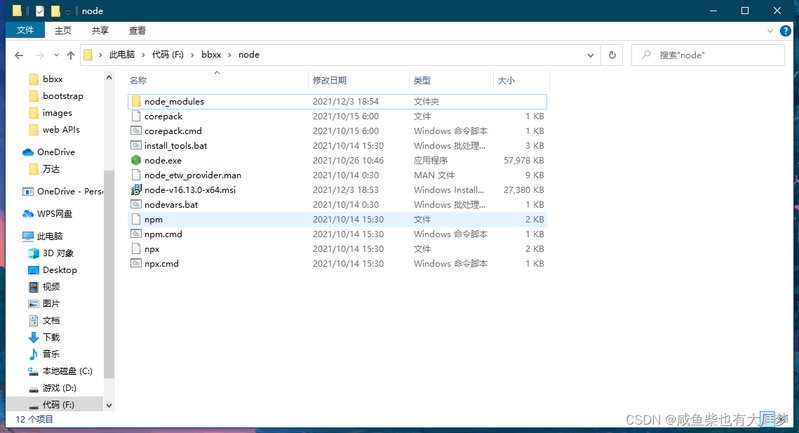The height and width of the screenshot is (433, 799).
Task: Open the node_modules folder icon
Action: pyautogui.click(x=136, y=101)
